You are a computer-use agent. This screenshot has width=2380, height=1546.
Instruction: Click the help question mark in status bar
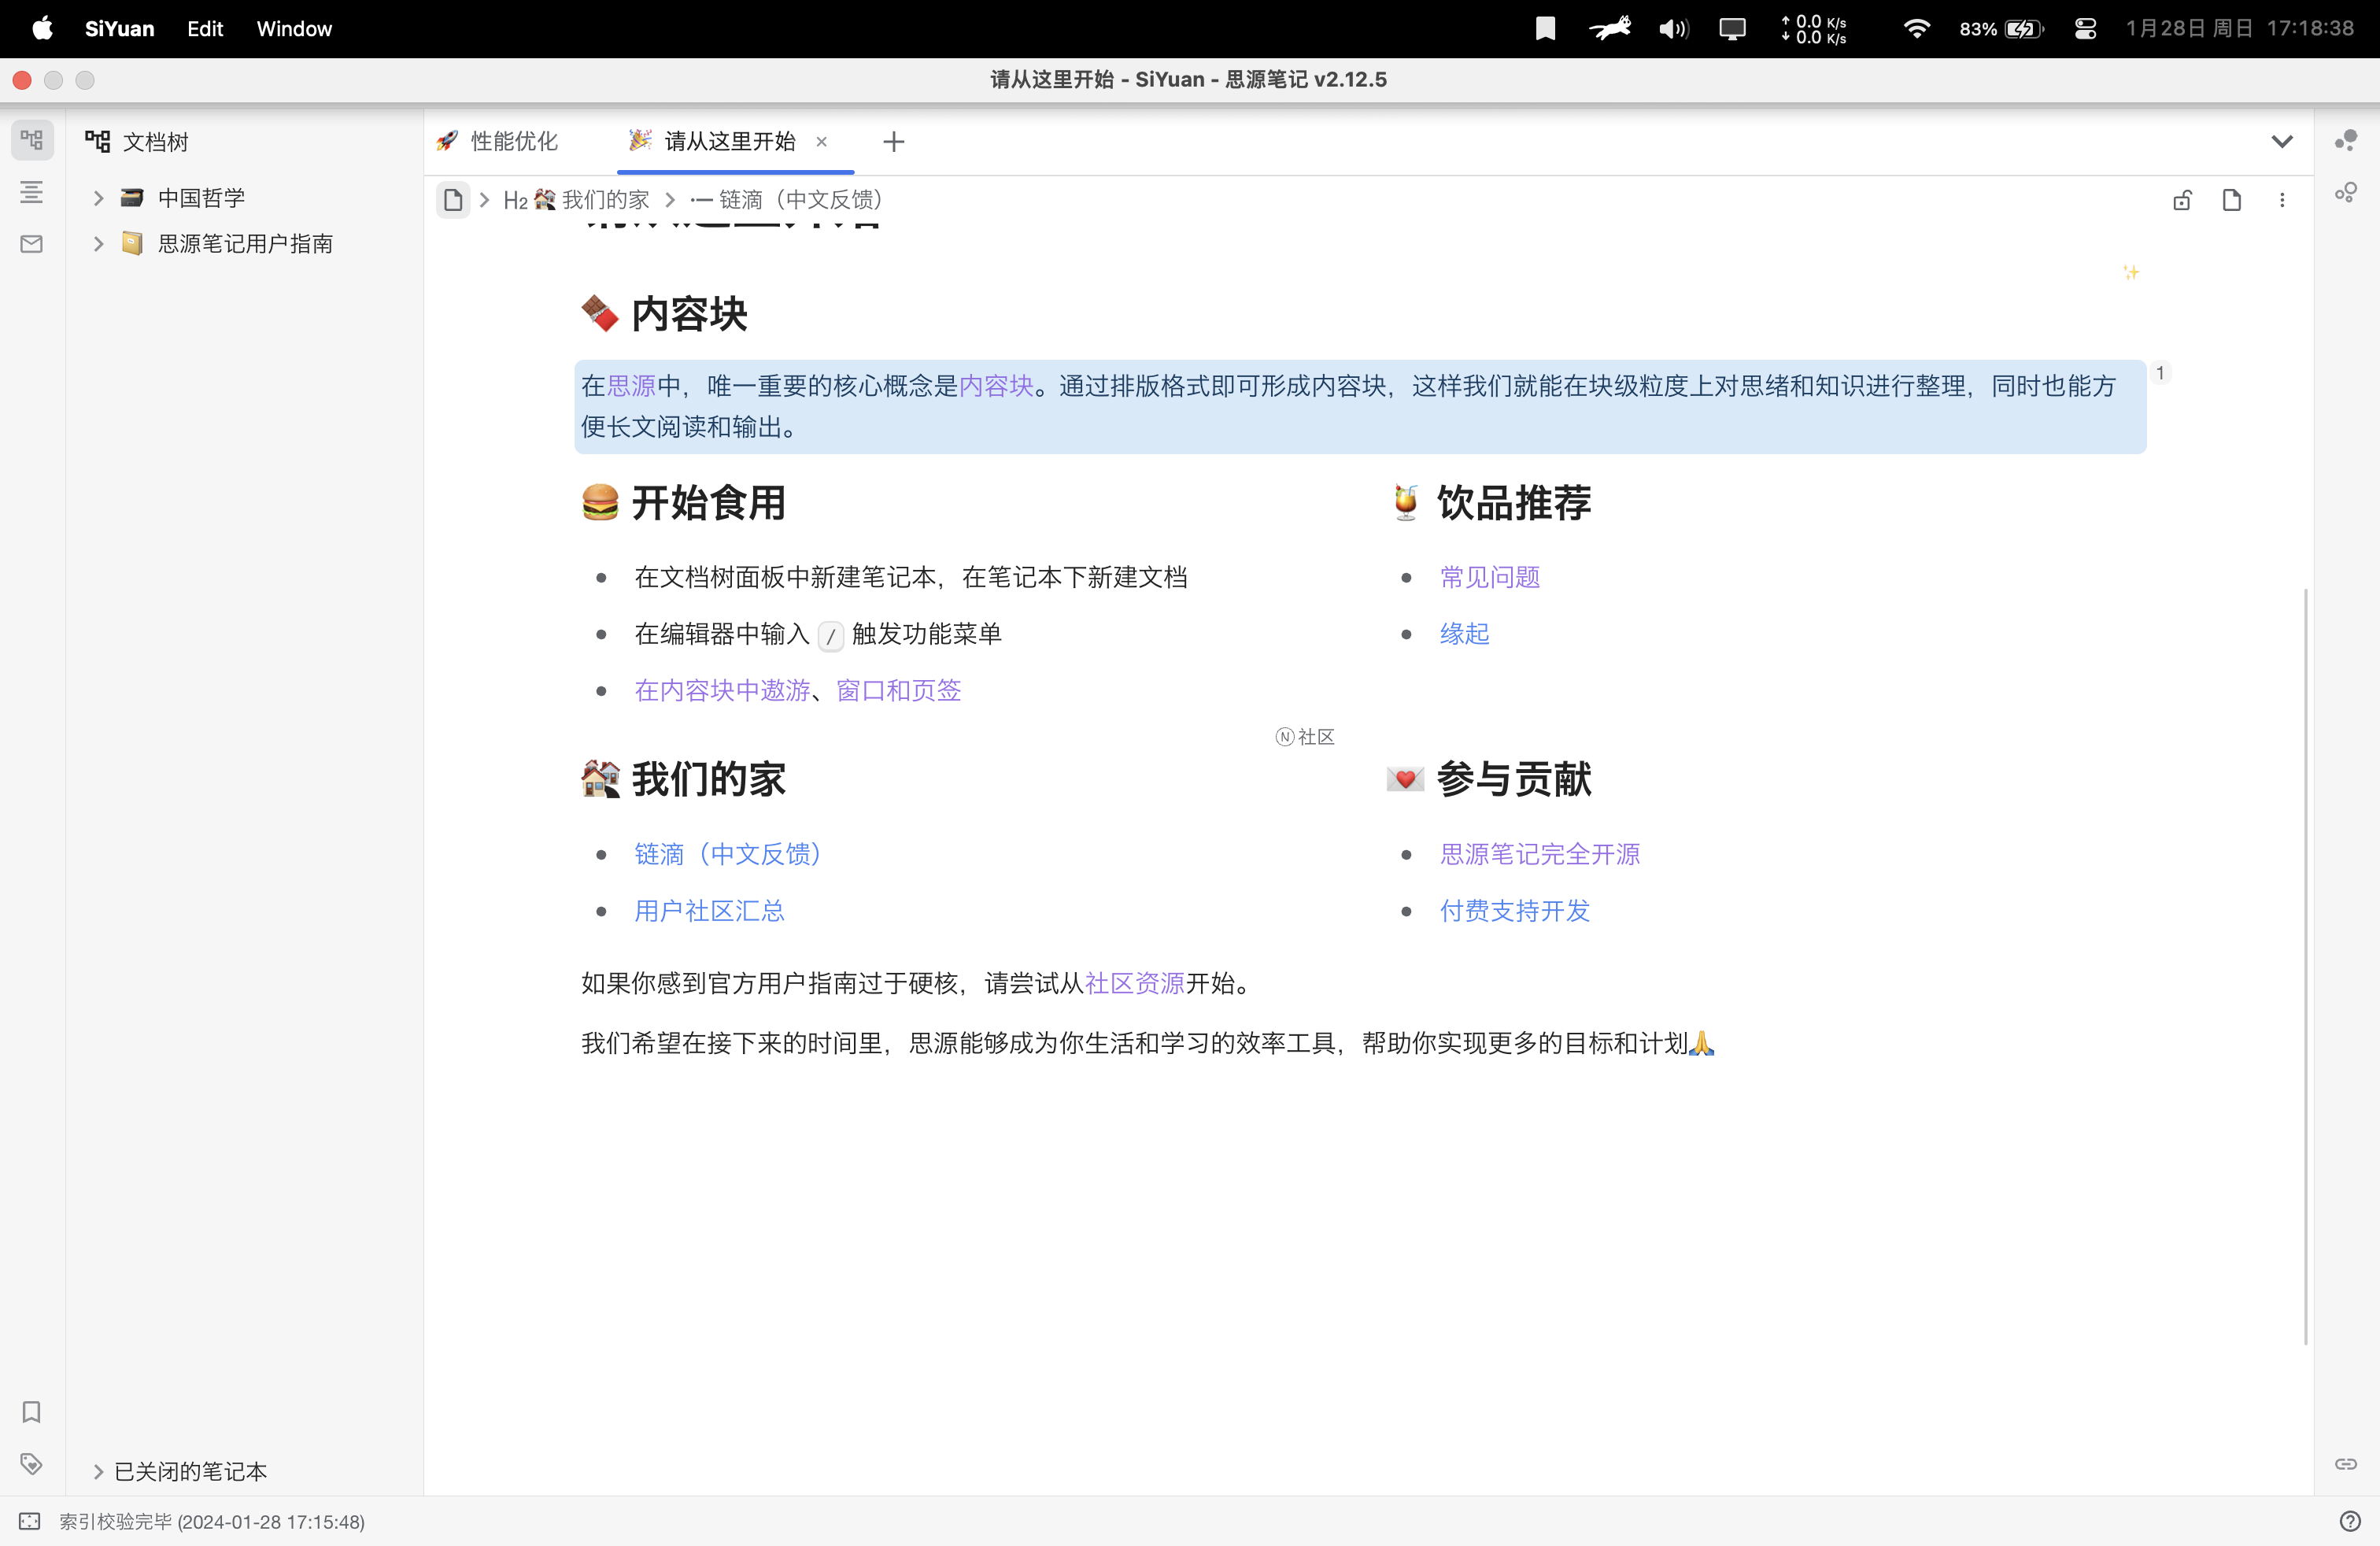[2352, 1520]
